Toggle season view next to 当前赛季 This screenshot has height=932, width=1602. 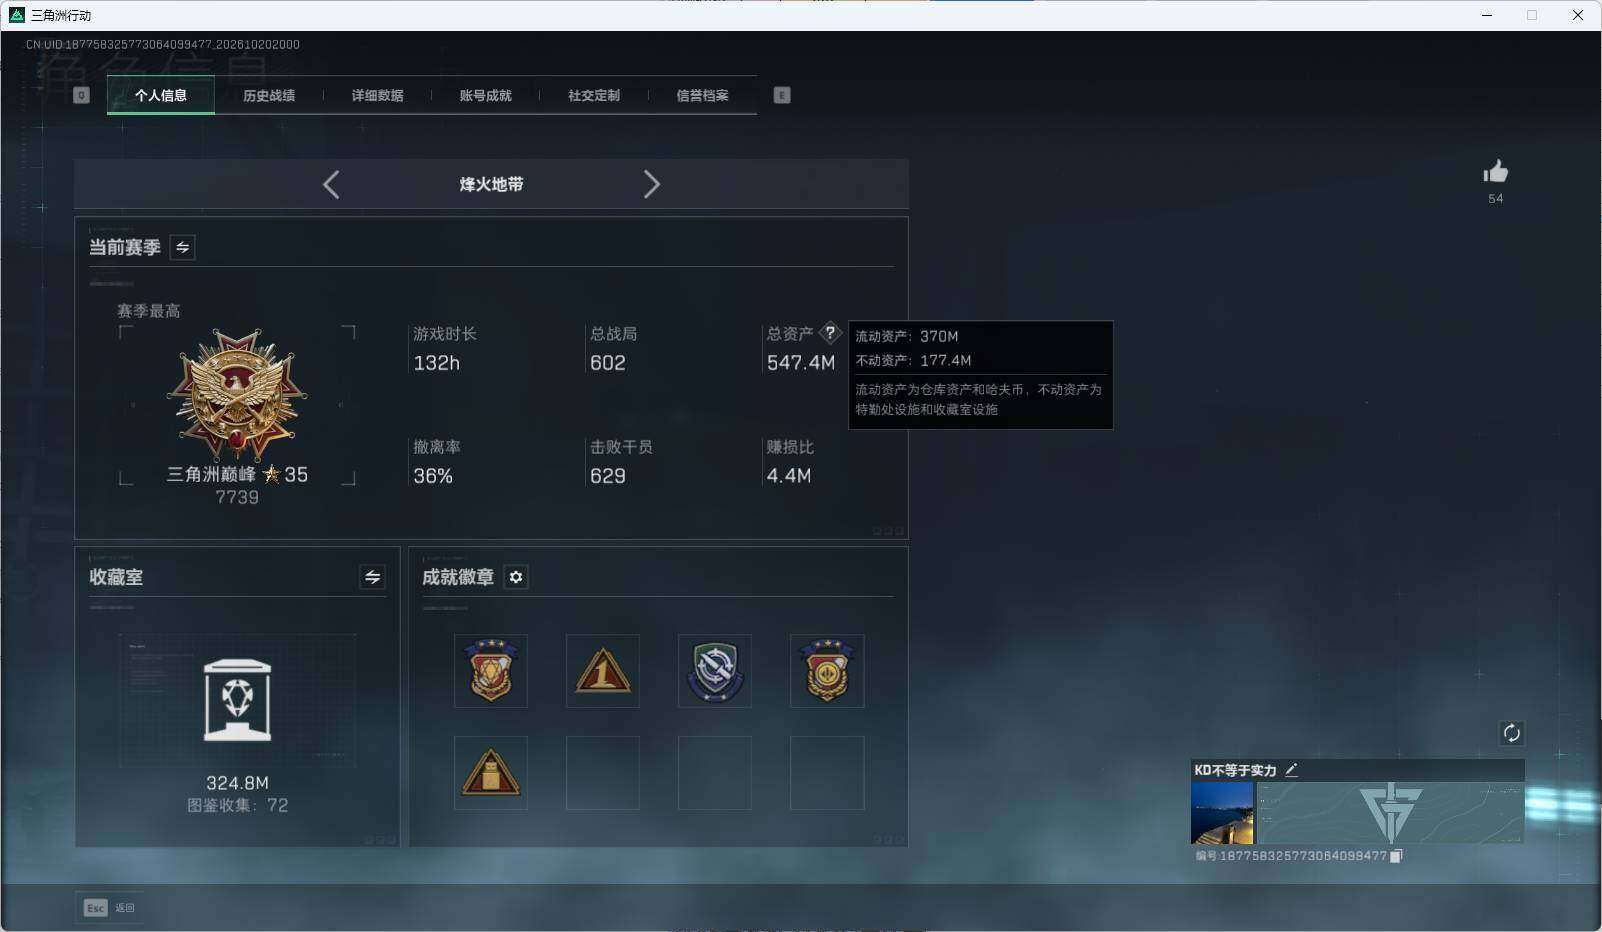coord(182,247)
